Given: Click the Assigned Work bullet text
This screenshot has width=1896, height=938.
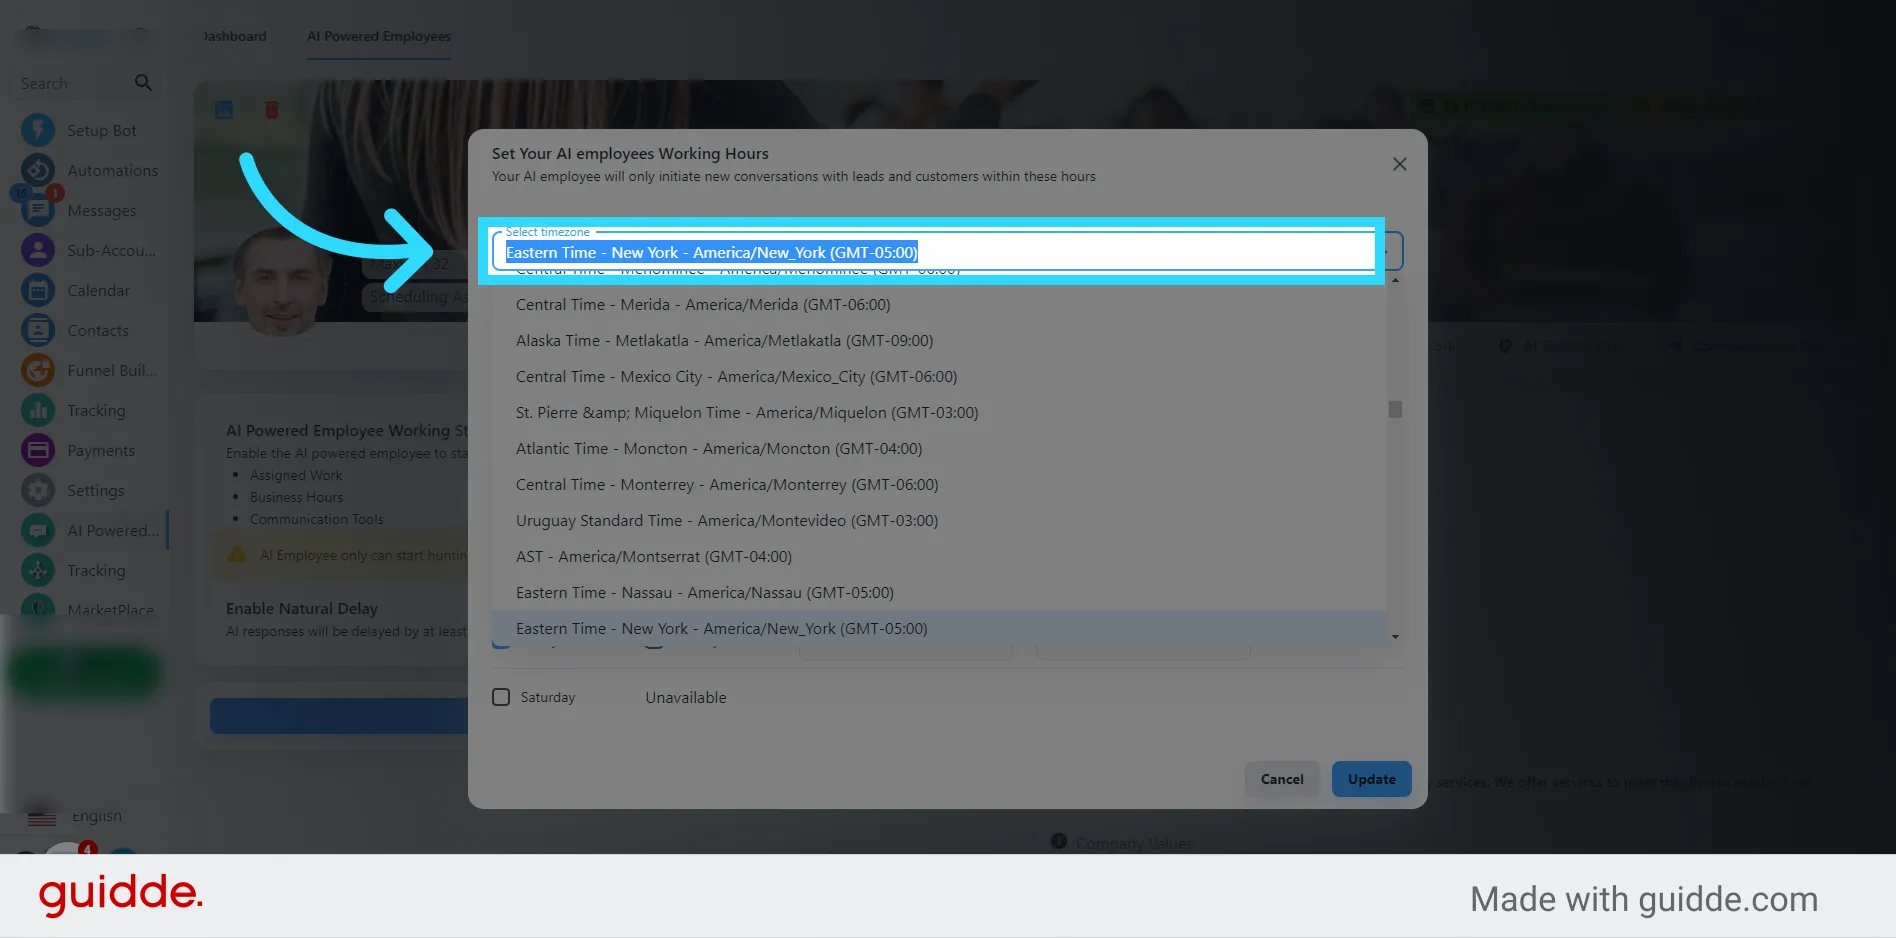Looking at the screenshot, I should pos(296,475).
